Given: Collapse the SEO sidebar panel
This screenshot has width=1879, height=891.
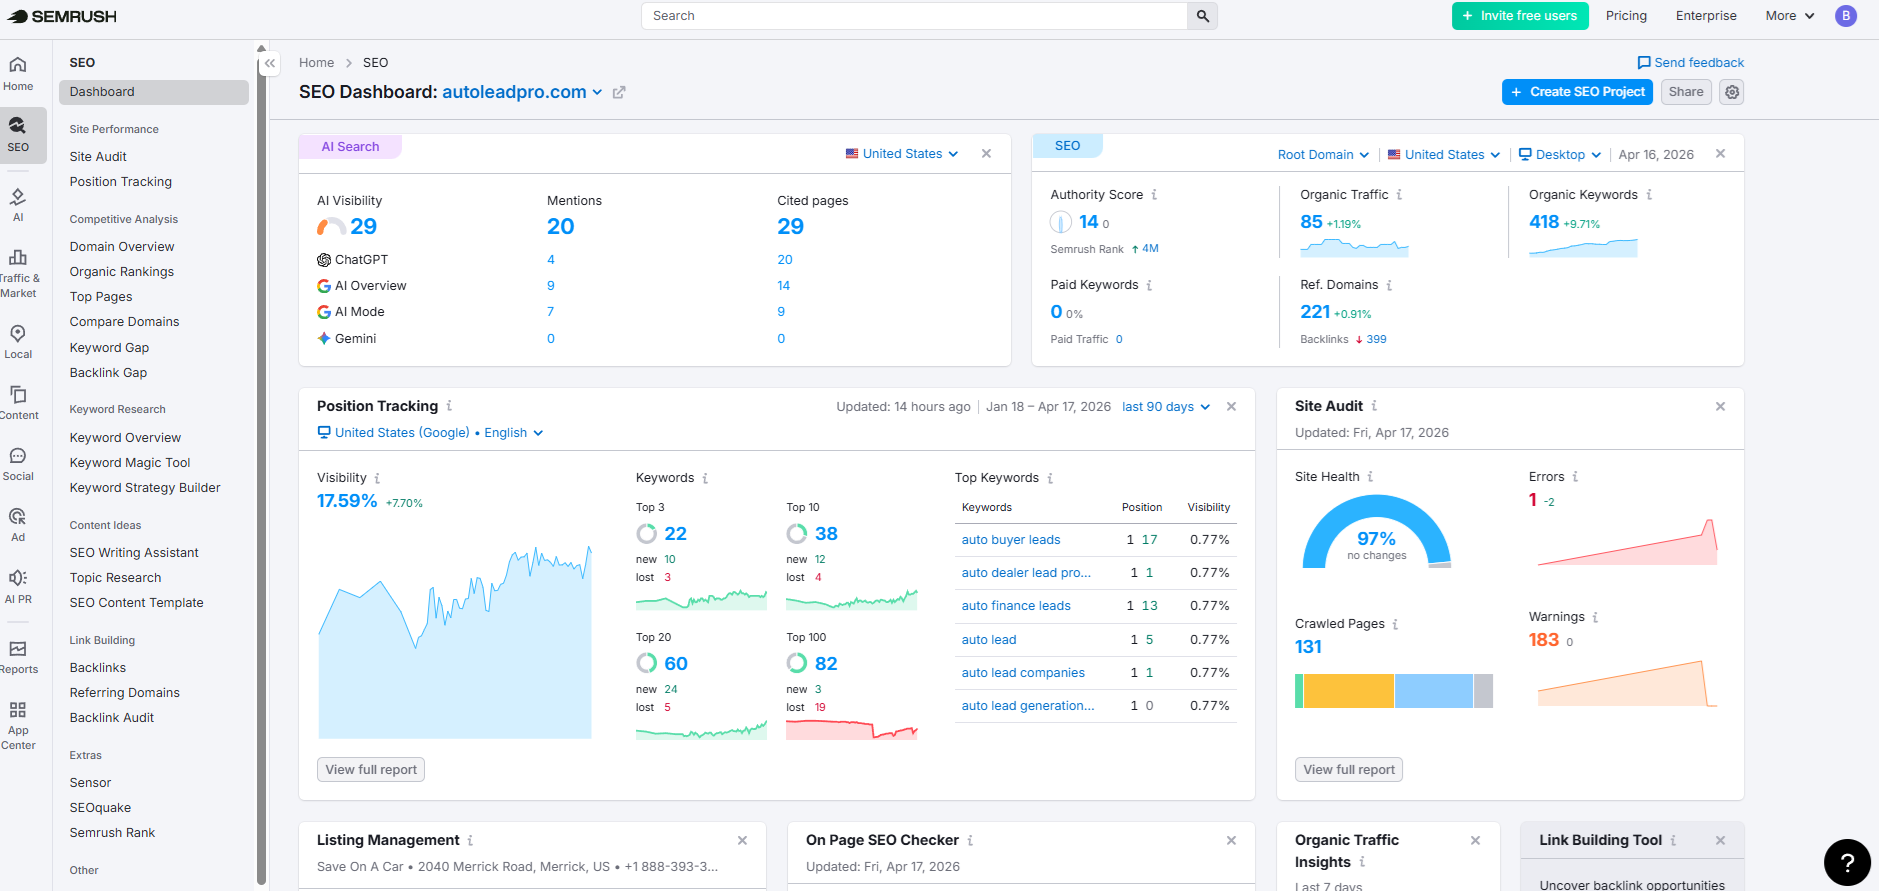Looking at the screenshot, I should (x=270, y=63).
